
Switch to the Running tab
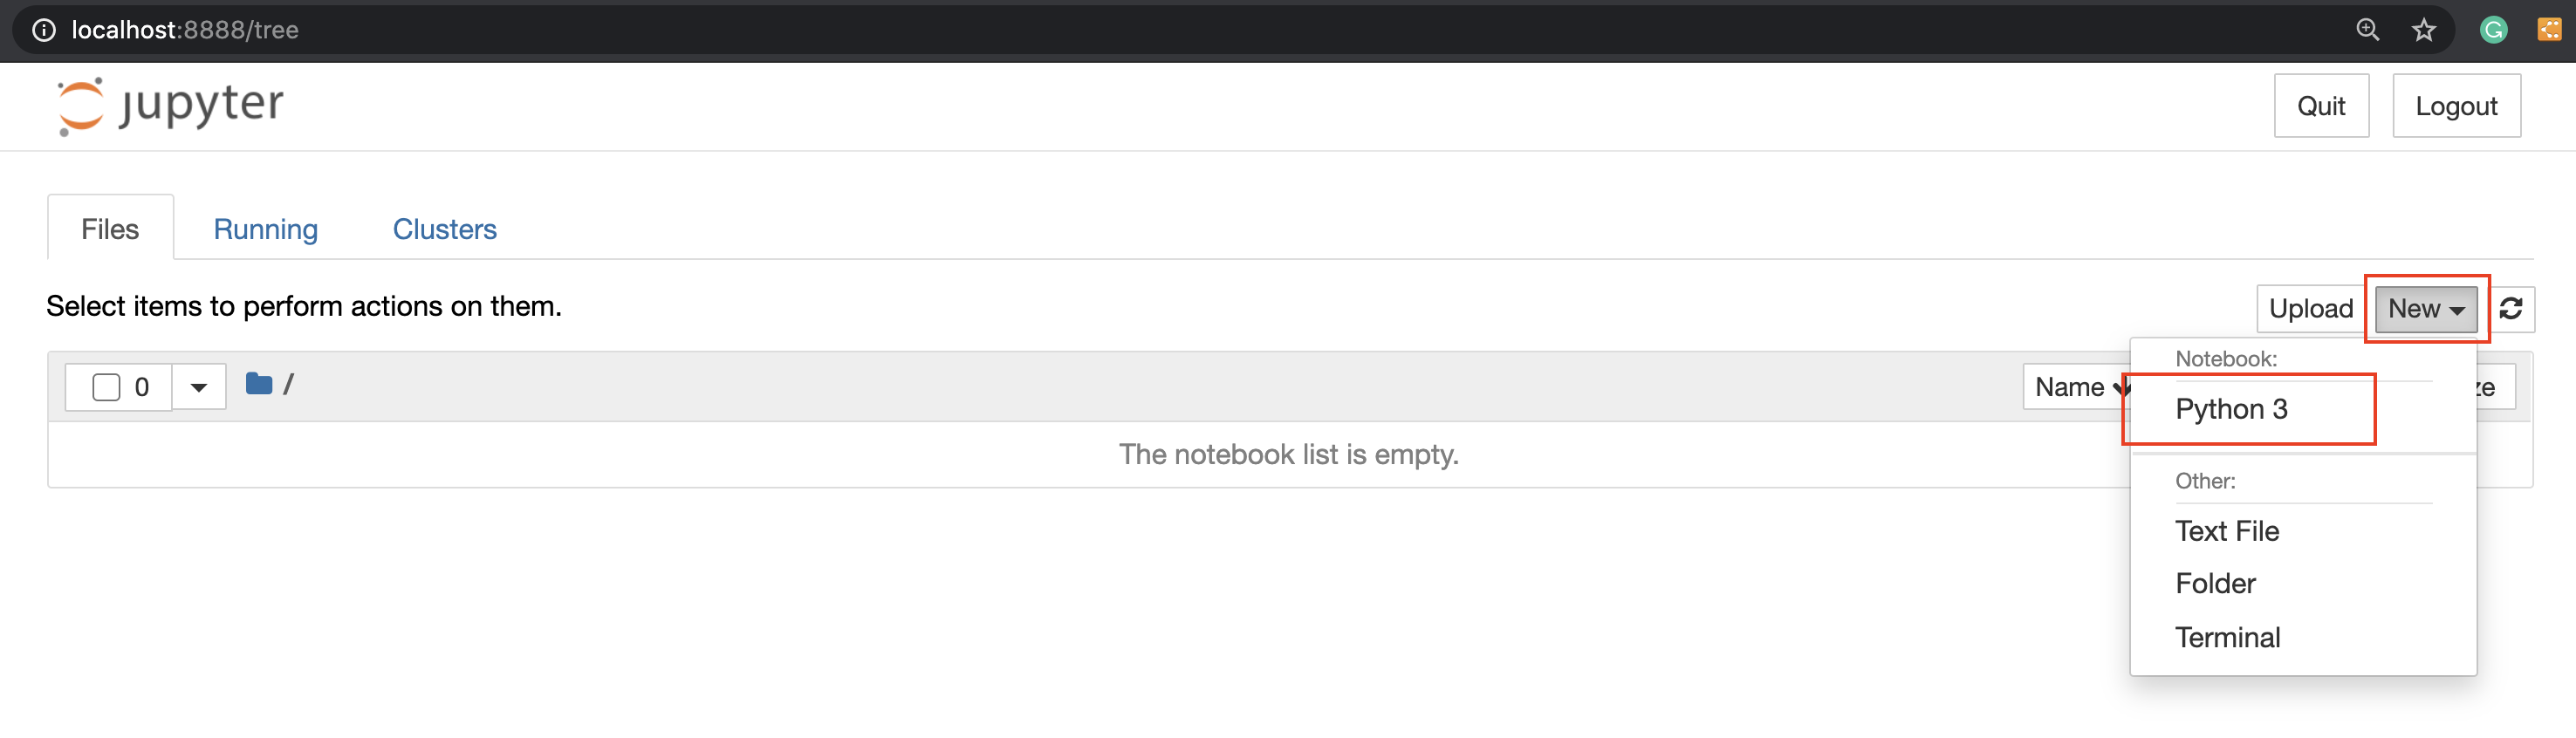[264, 228]
